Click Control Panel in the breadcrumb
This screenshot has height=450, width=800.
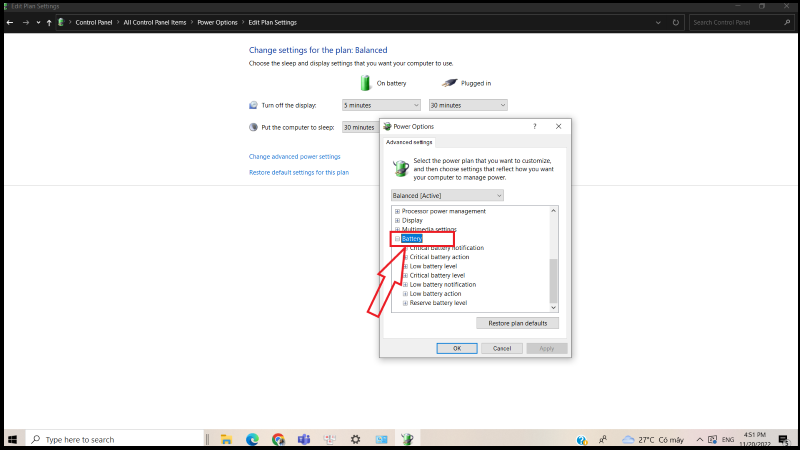pyautogui.click(x=94, y=22)
